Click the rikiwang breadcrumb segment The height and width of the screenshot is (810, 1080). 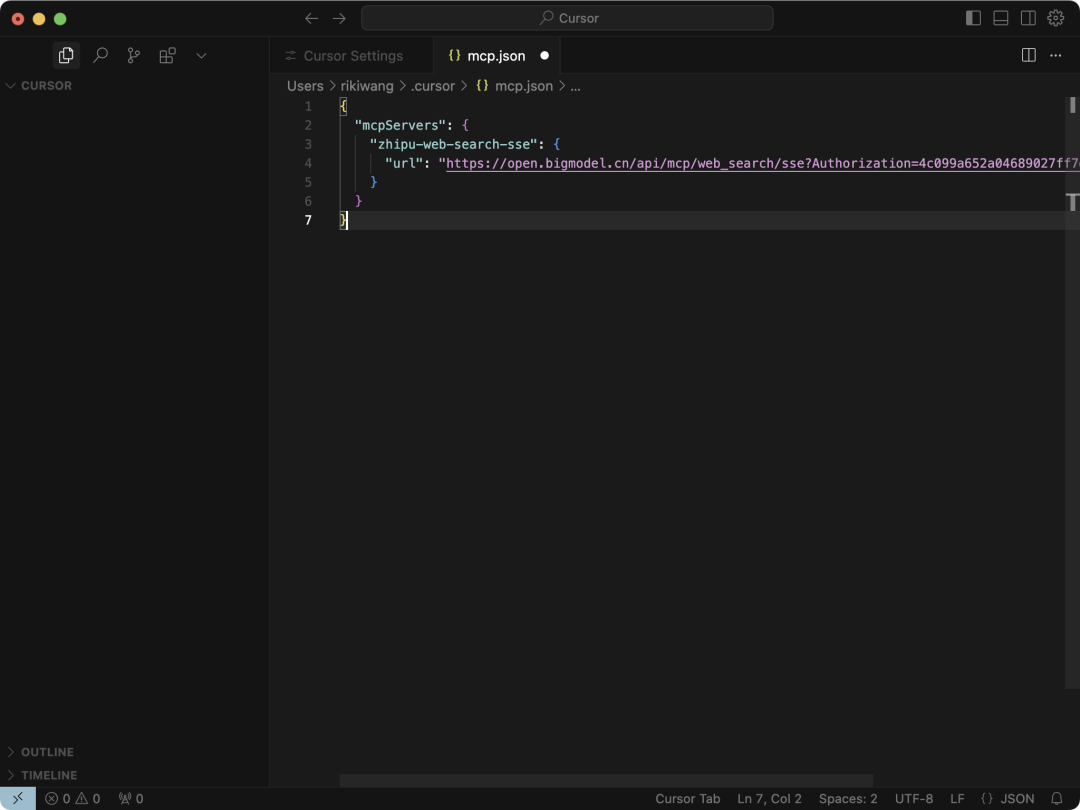point(366,86)
